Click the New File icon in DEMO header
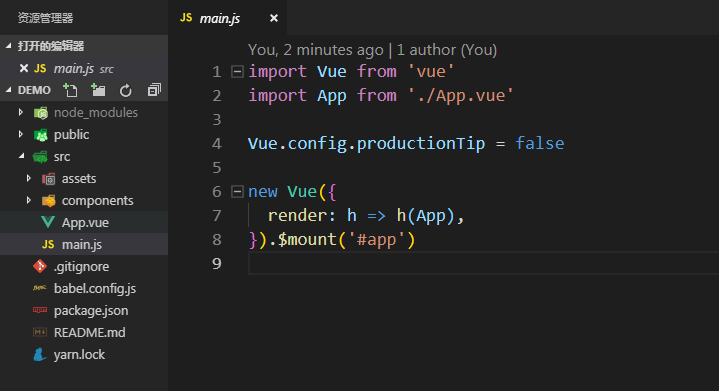 pyautogui.click(x=70, y=90)
